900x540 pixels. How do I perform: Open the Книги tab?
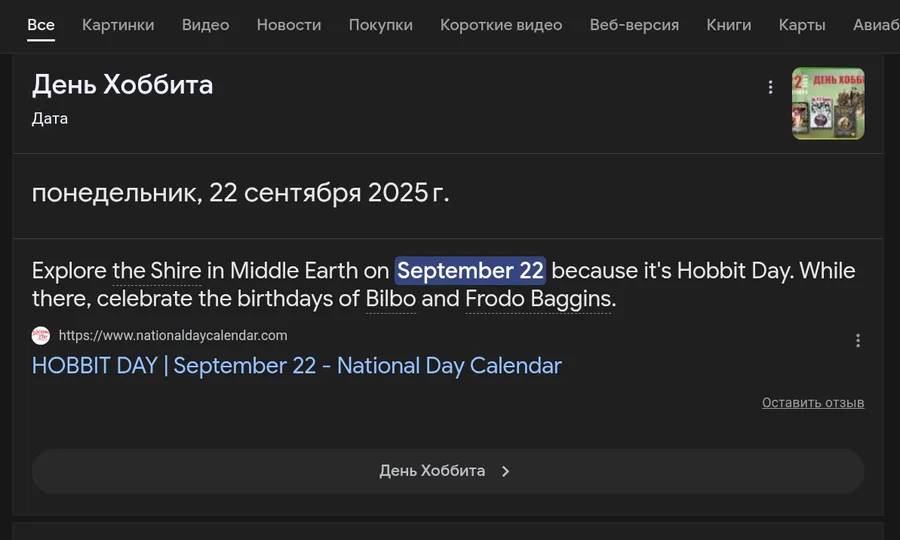(729, 25)
